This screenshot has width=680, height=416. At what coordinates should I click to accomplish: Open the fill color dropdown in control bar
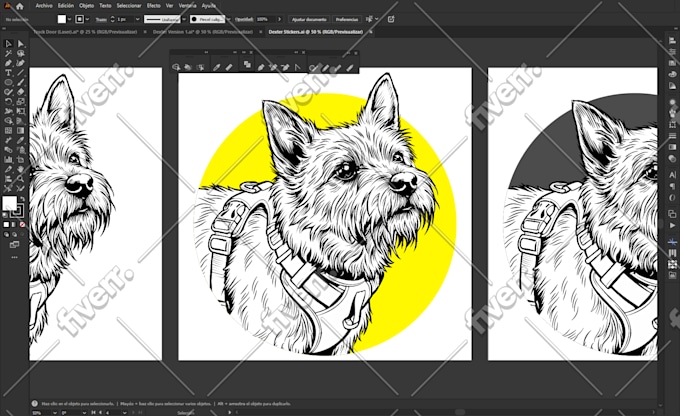click(x=69, y=19)
